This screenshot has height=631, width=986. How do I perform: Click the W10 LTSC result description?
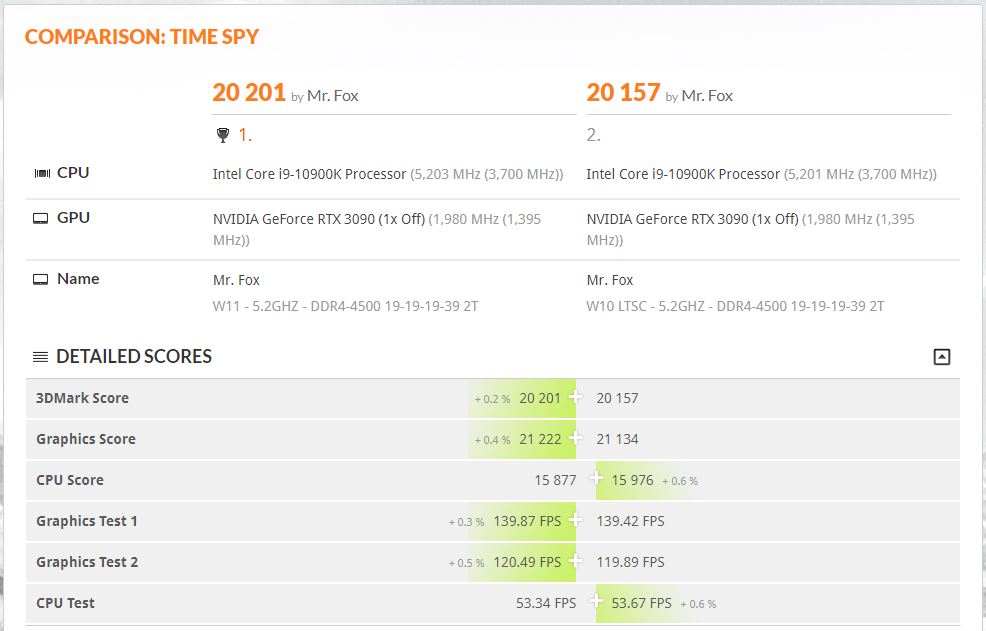[x=735, y=306]
